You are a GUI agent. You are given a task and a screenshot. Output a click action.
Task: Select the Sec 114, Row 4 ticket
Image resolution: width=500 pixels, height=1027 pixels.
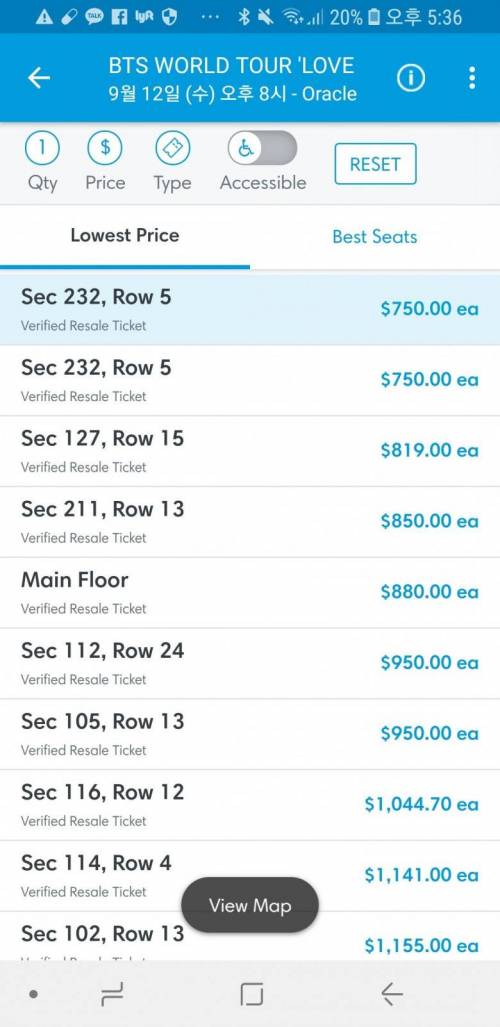(x=250, y=875)
